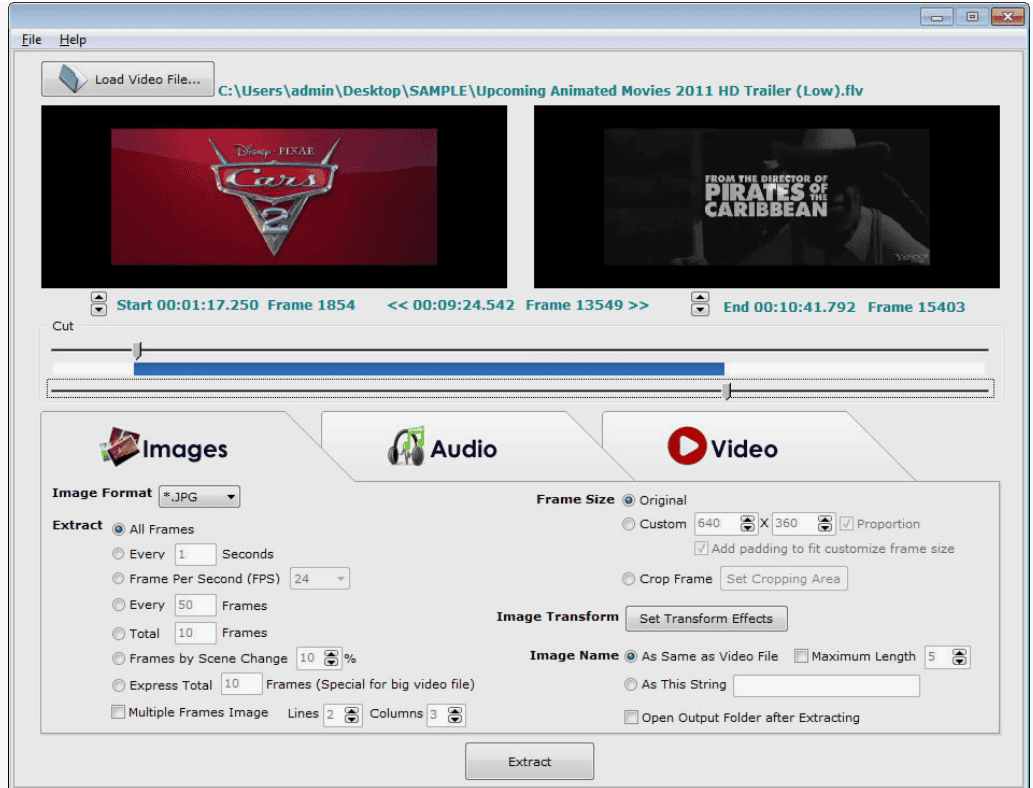Click the Audio tab headphones icon
1033x788 pixels.
(406, 447)
